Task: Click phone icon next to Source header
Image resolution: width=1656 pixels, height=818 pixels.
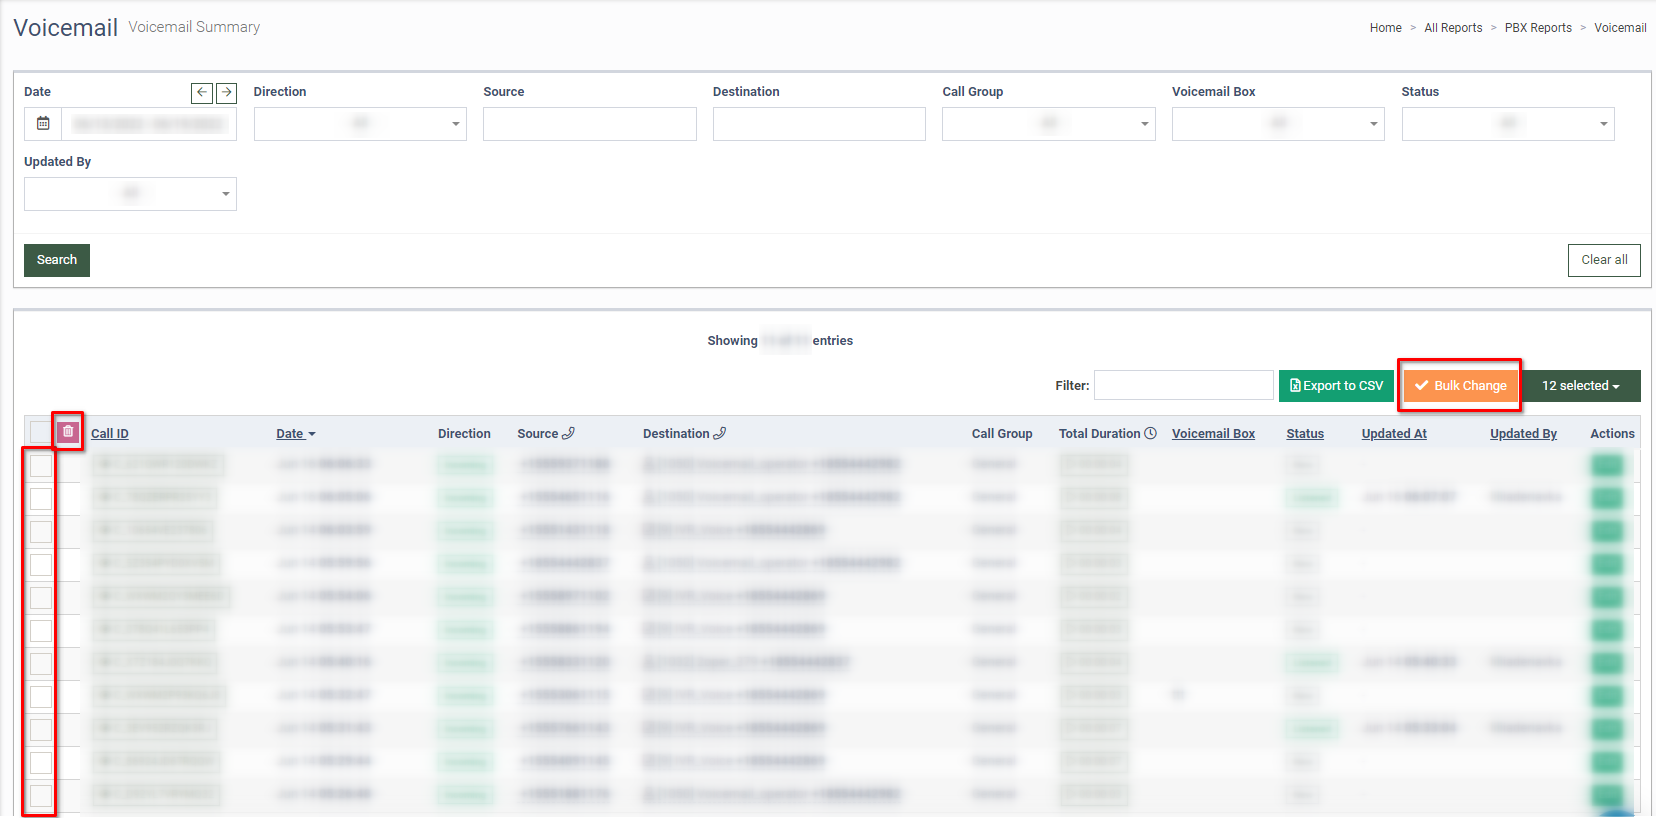Action: tap(569, 434)
